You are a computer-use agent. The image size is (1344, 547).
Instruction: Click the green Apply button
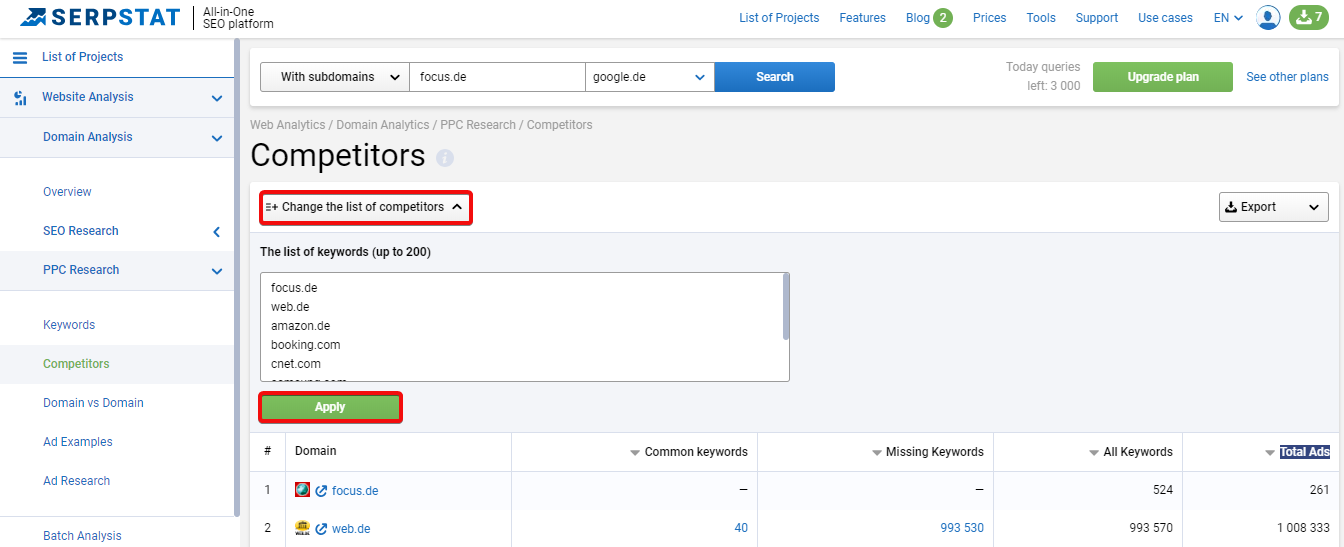coord(330,407)
